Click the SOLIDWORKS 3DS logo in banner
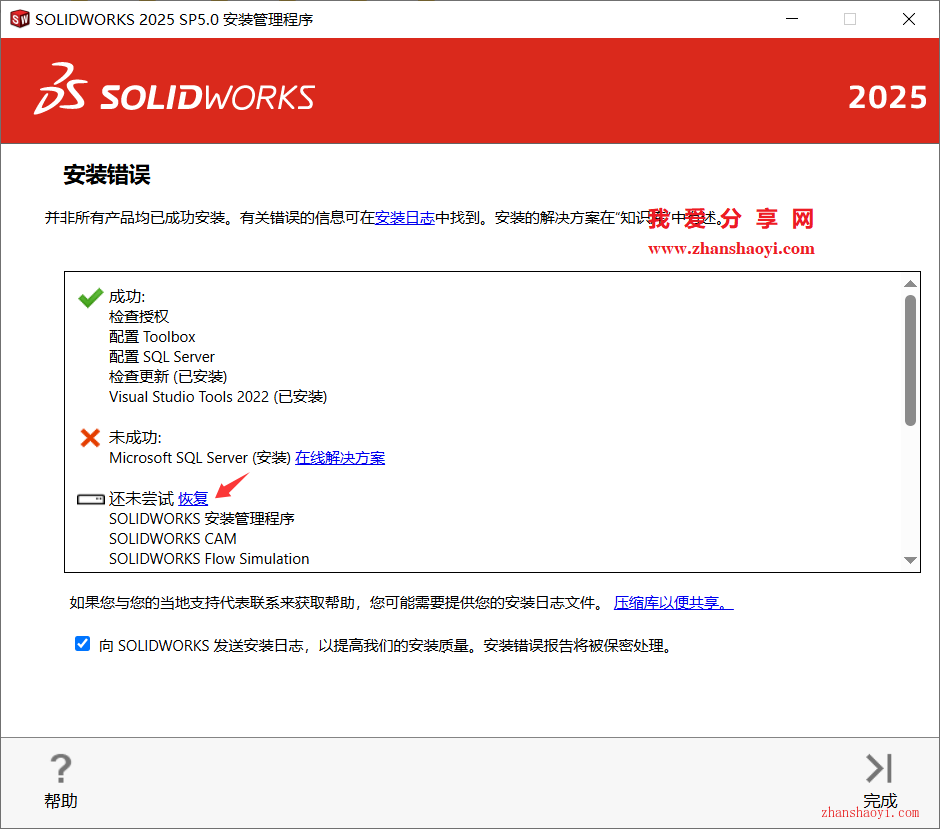Image resolution: width=940 pixels, height=829 pixels. pos(174,89)
